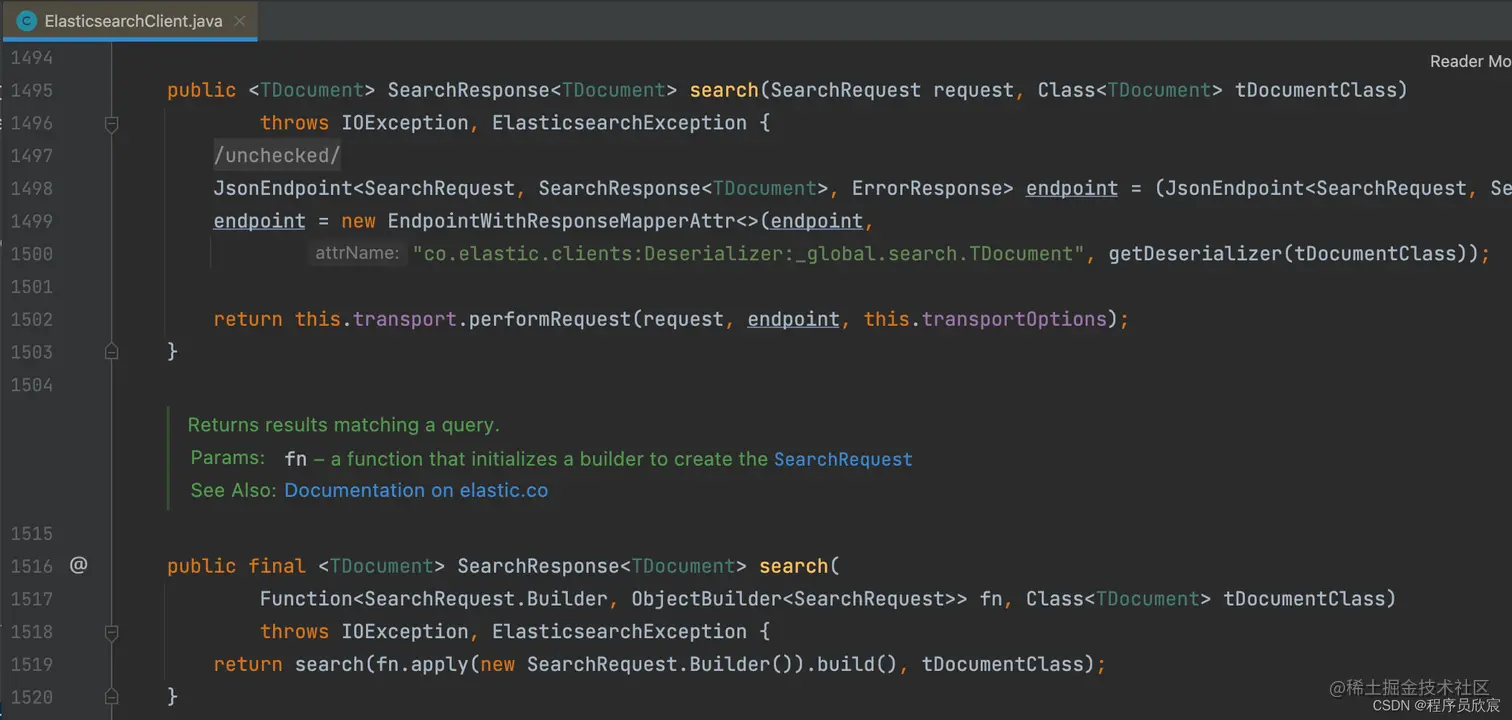The height and width of the screenshot is (720, 1512).
Task: Open the 'Documentation on elastic.co' link
Action: (416, 490)
